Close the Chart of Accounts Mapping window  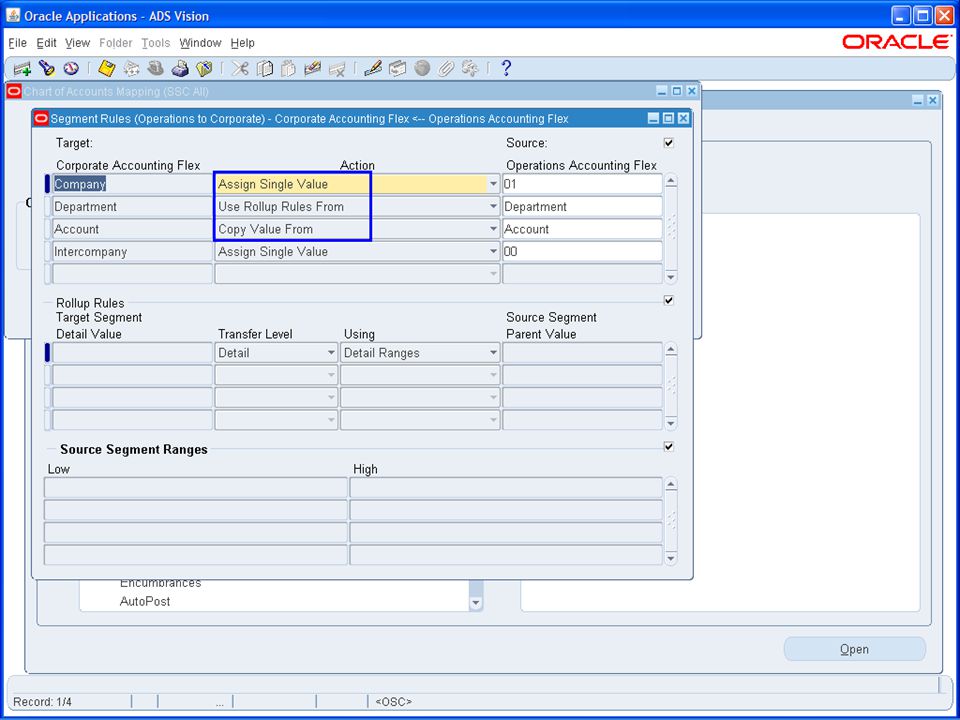click(692, 91)
